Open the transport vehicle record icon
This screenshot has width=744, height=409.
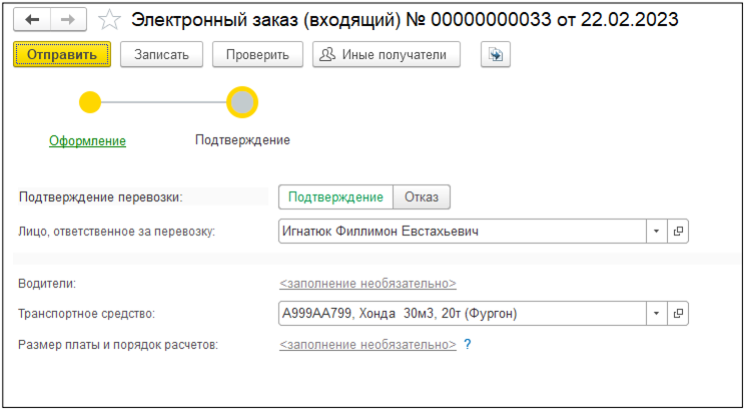[678, 314]
